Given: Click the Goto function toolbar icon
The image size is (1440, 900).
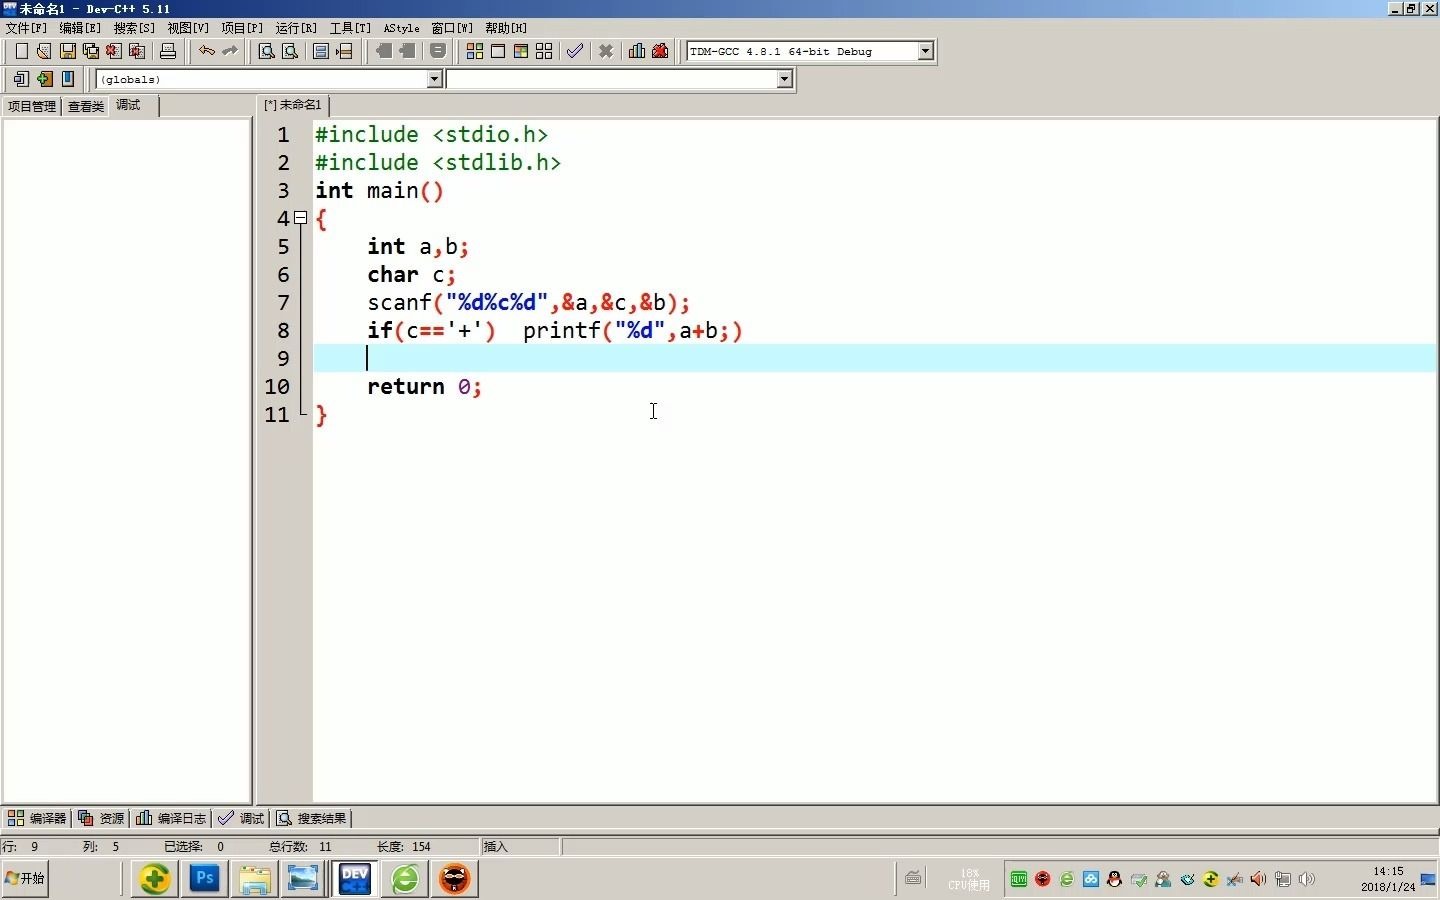Looking at the screenshot, I should (x=321, y=51).
